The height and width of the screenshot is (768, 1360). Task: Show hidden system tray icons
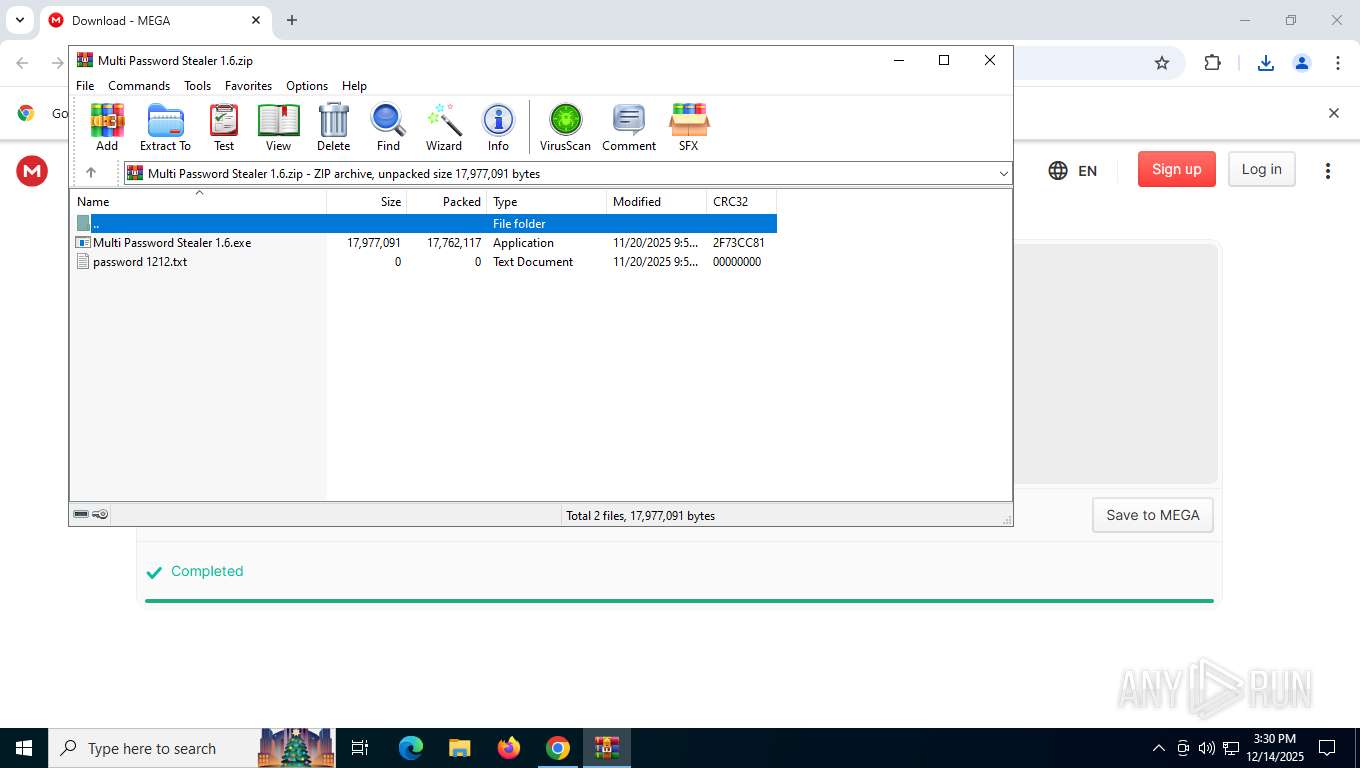pos(1159,748)
